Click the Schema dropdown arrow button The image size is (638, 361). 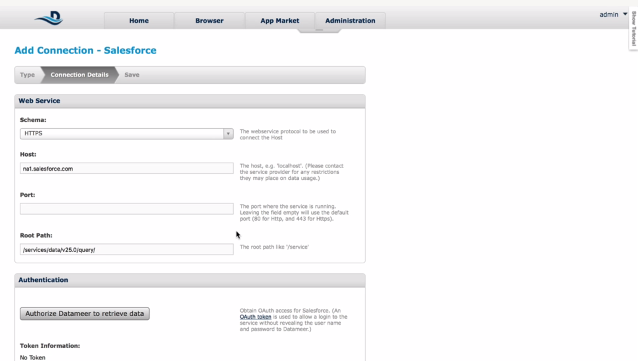point(228,133)
